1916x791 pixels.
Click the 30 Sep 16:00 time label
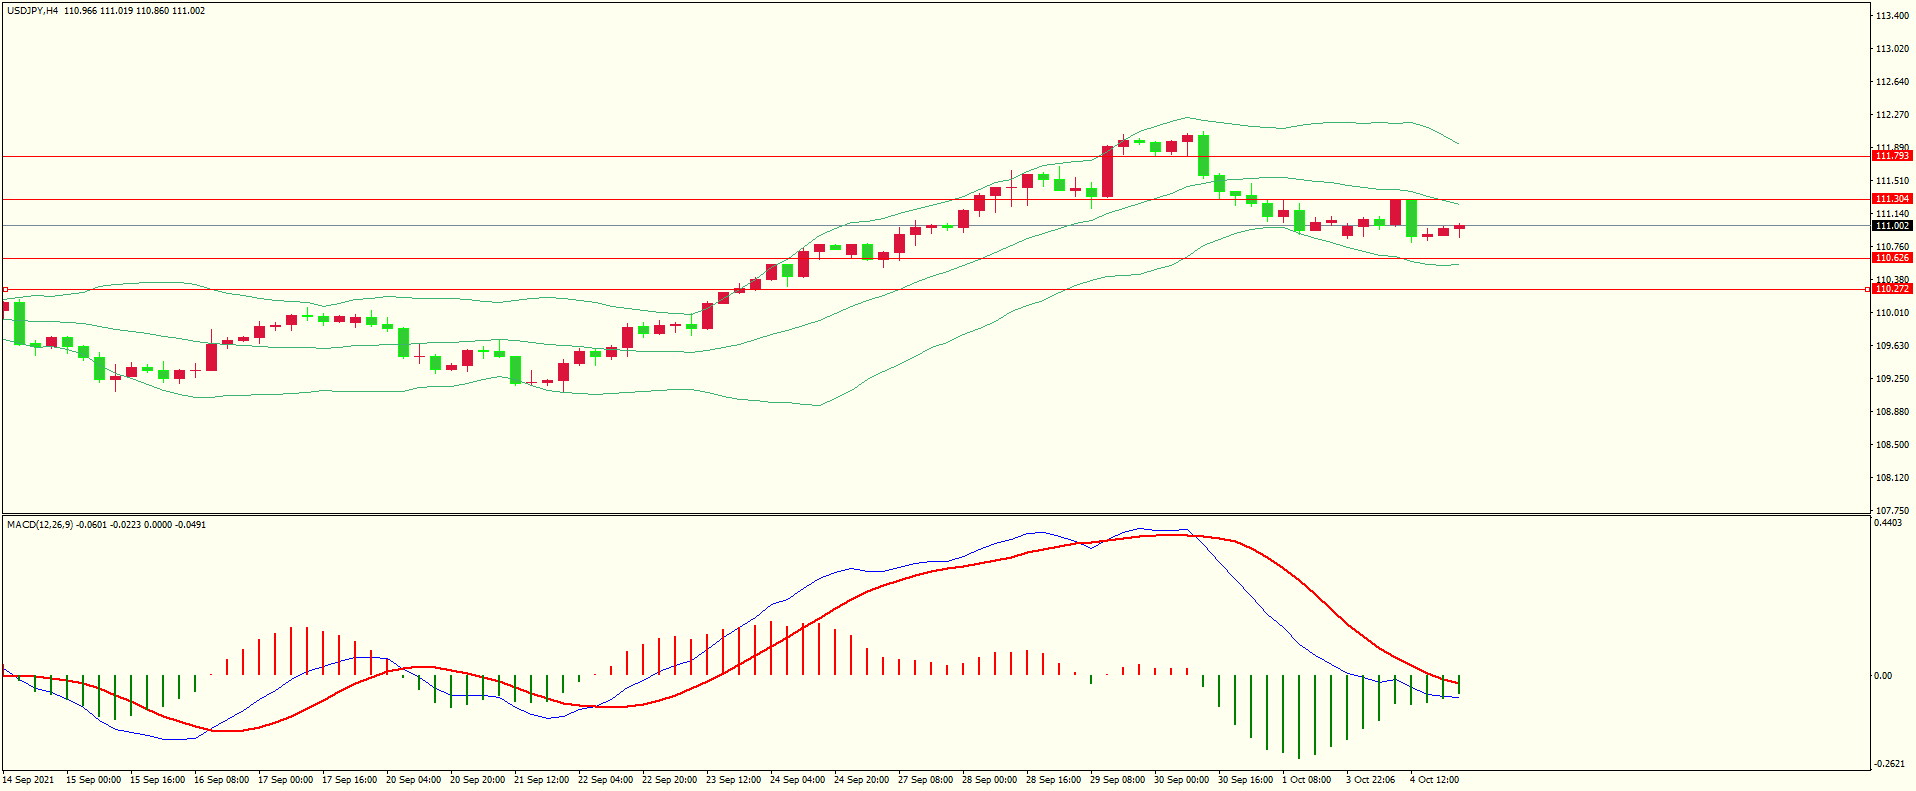coord(1245,780)
